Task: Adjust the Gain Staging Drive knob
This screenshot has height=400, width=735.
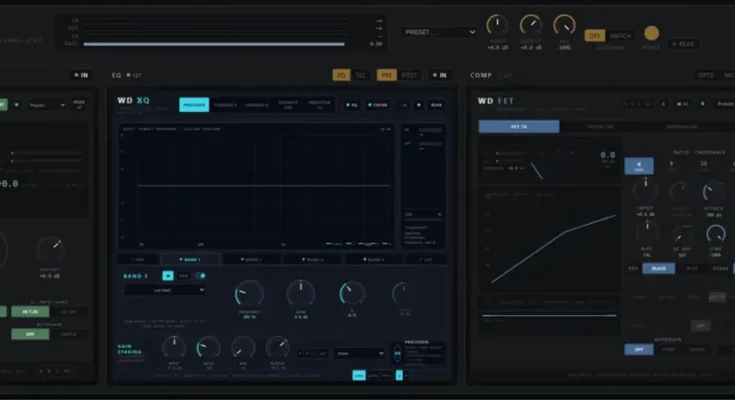Action: click(x=208, y=348)
